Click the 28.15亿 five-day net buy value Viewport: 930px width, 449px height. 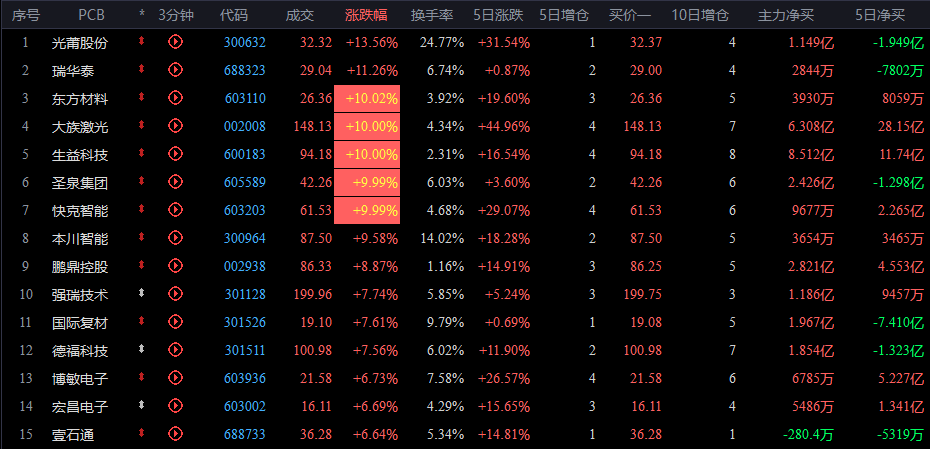tap(899, 126)
